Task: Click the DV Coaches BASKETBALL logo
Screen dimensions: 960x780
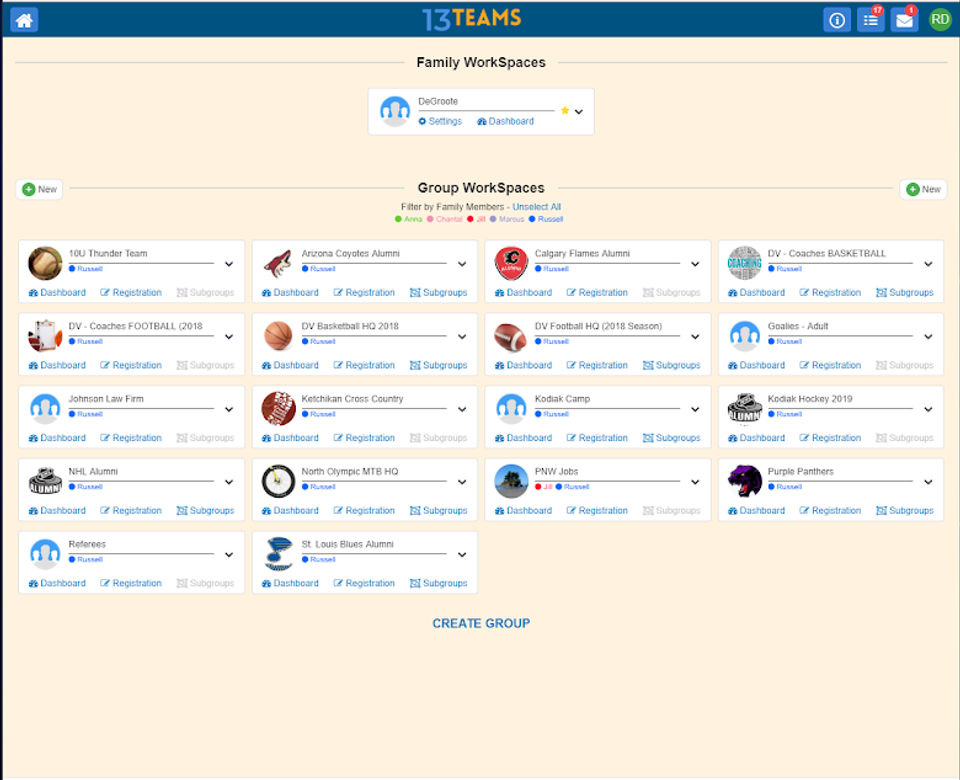Action: 744,263
